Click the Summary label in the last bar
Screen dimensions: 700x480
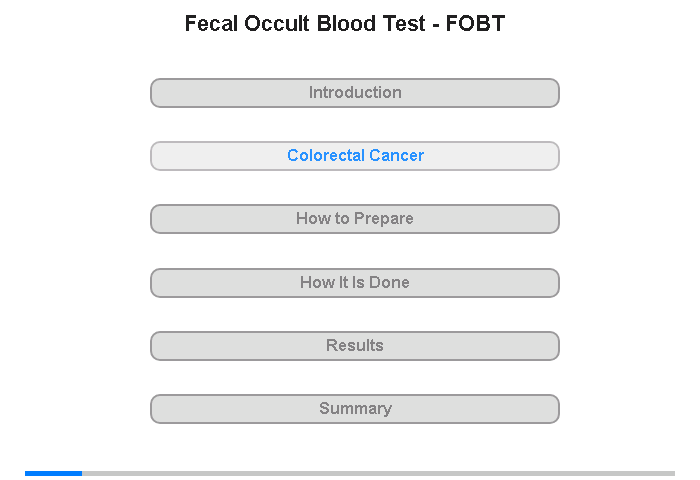355,408
